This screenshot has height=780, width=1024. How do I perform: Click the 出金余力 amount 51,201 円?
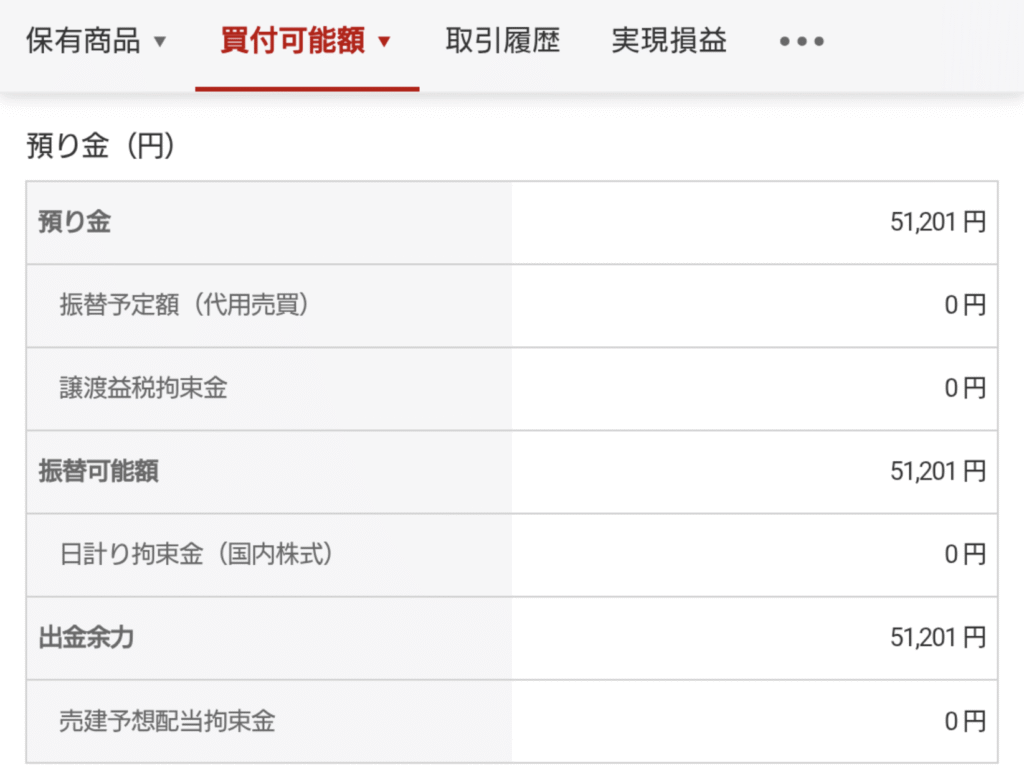(938, 638)
